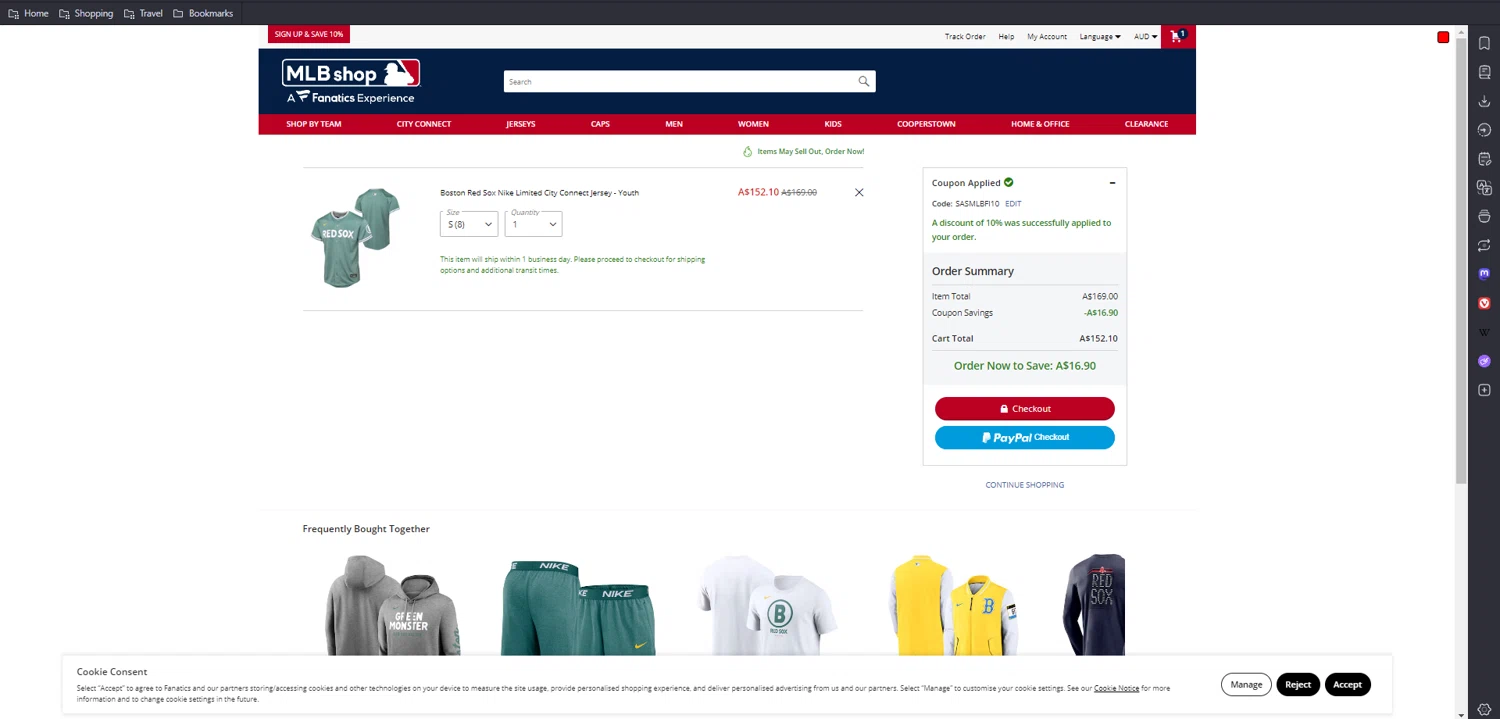Image resolution: width=1500 pixels, height=719 pixels.
Task: Manage cookie settings
Action: [1246, 685]
